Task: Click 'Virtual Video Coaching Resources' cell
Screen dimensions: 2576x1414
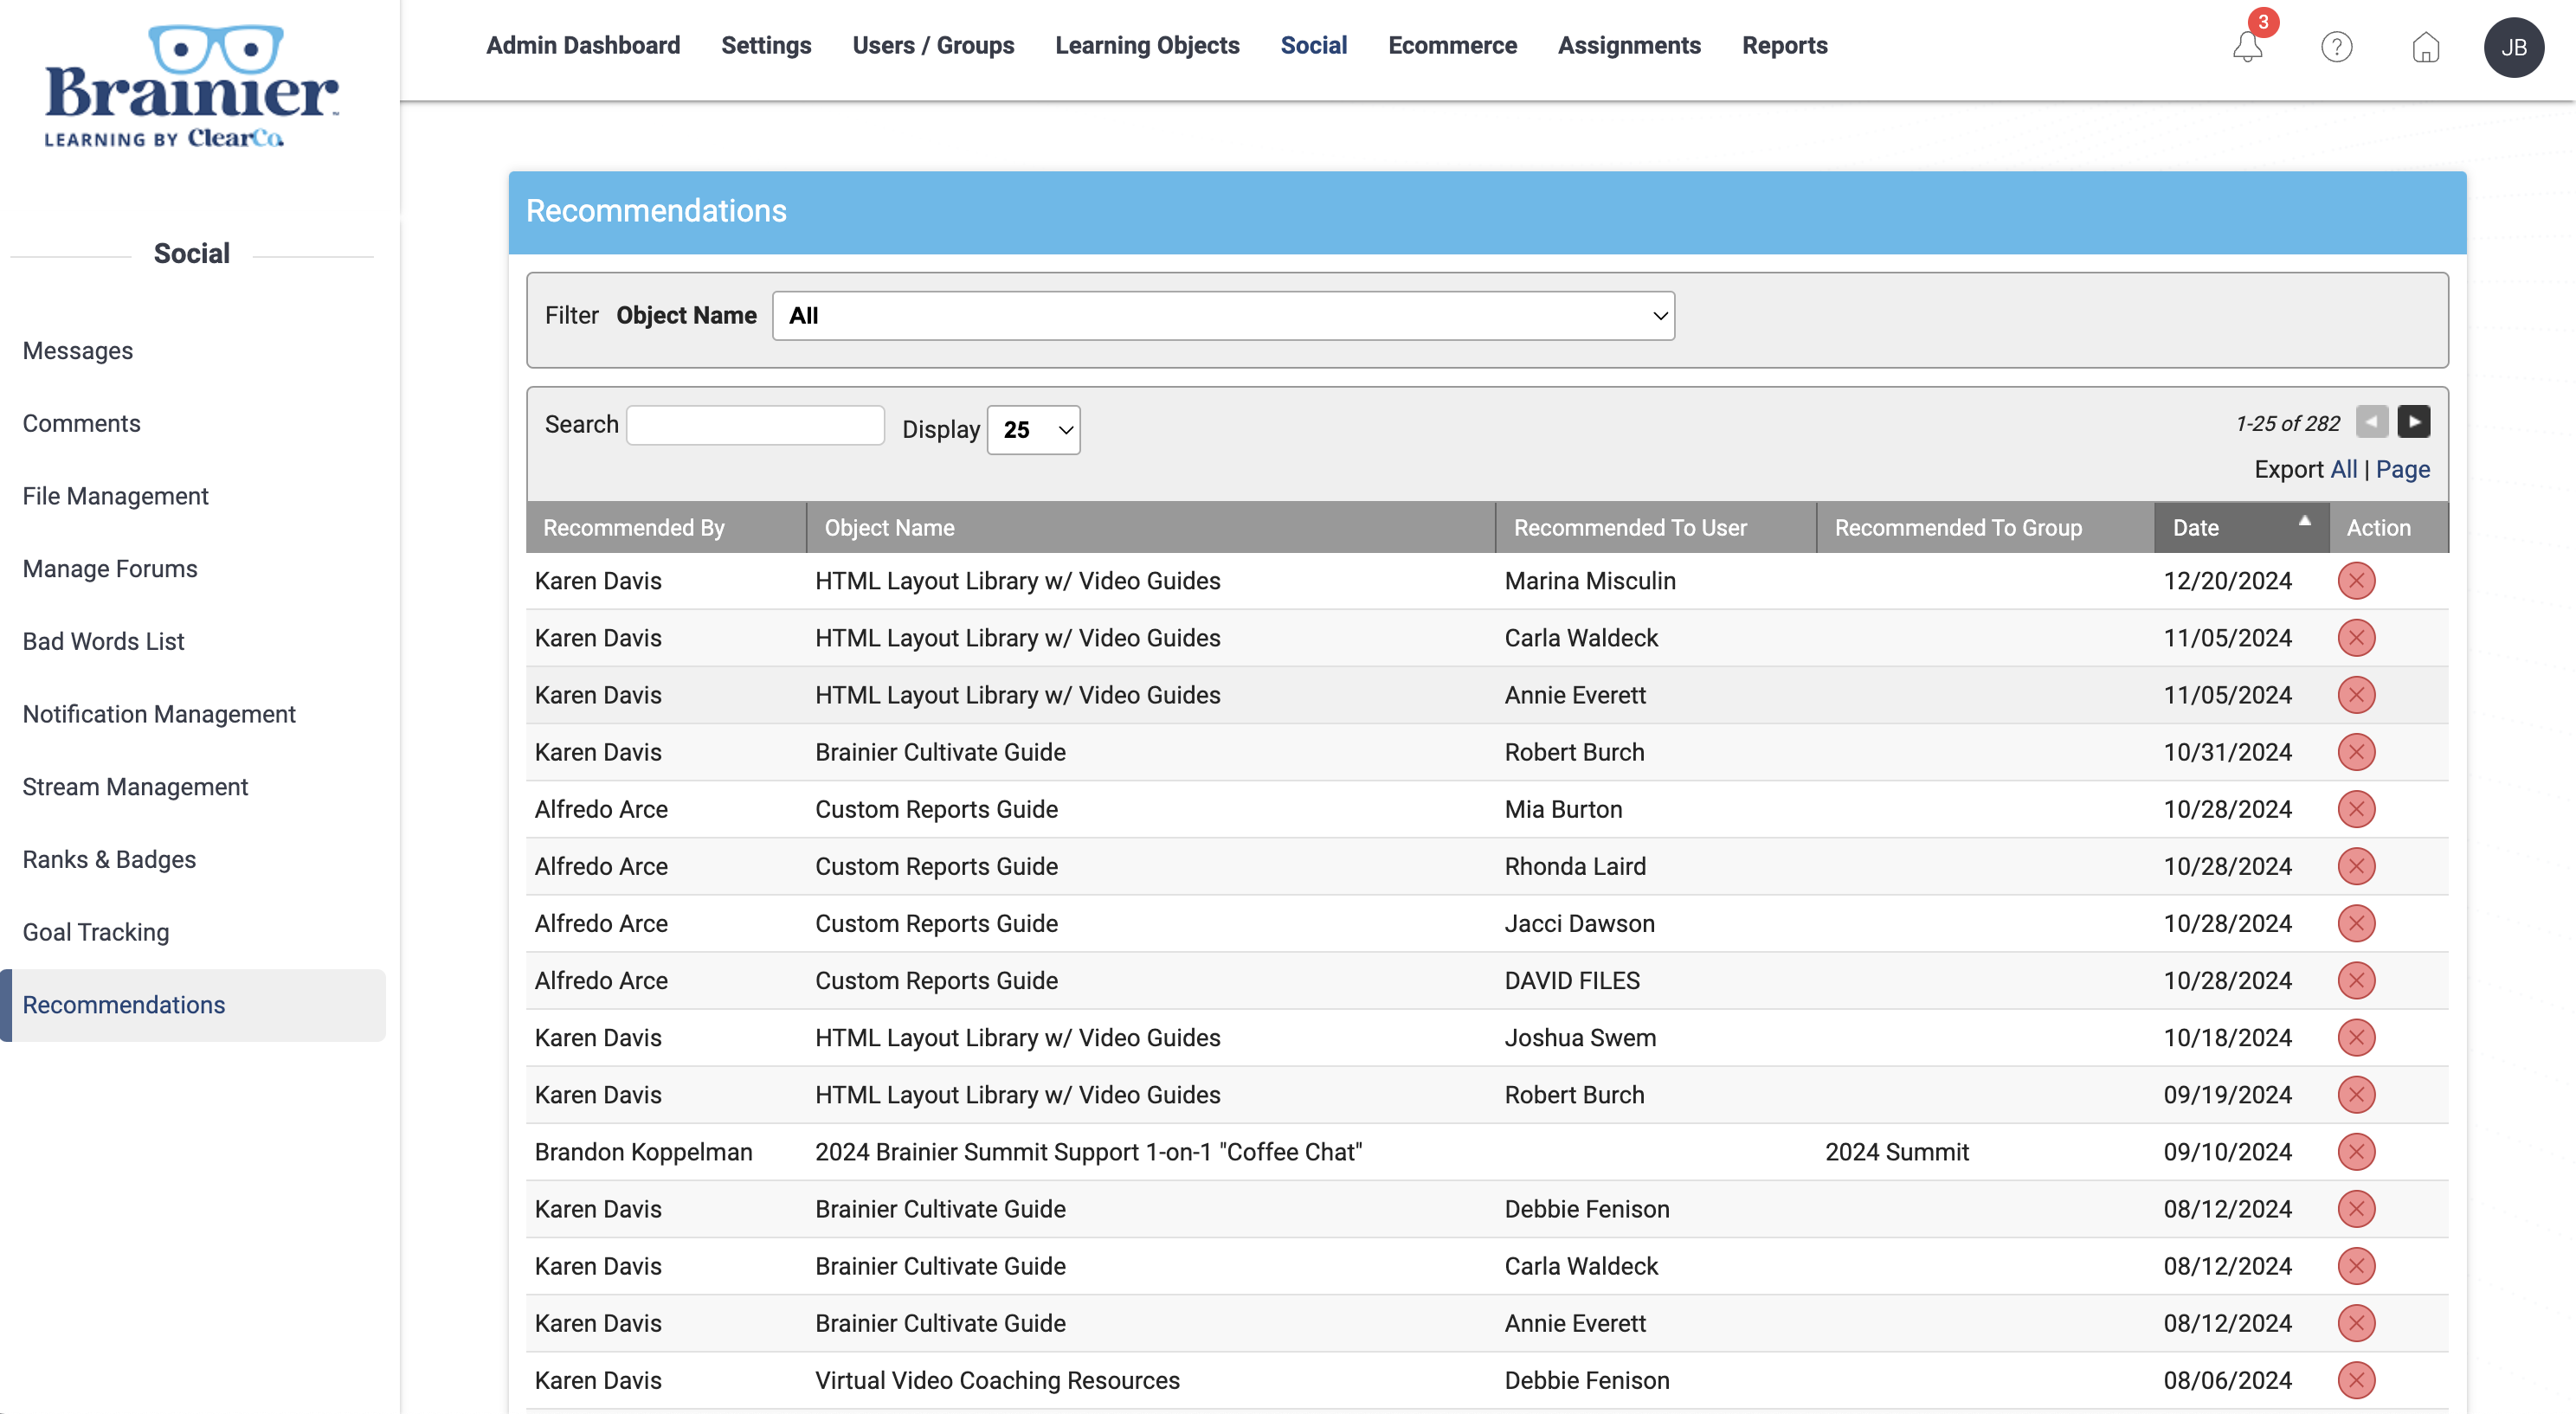Action: click(997, 1380)
